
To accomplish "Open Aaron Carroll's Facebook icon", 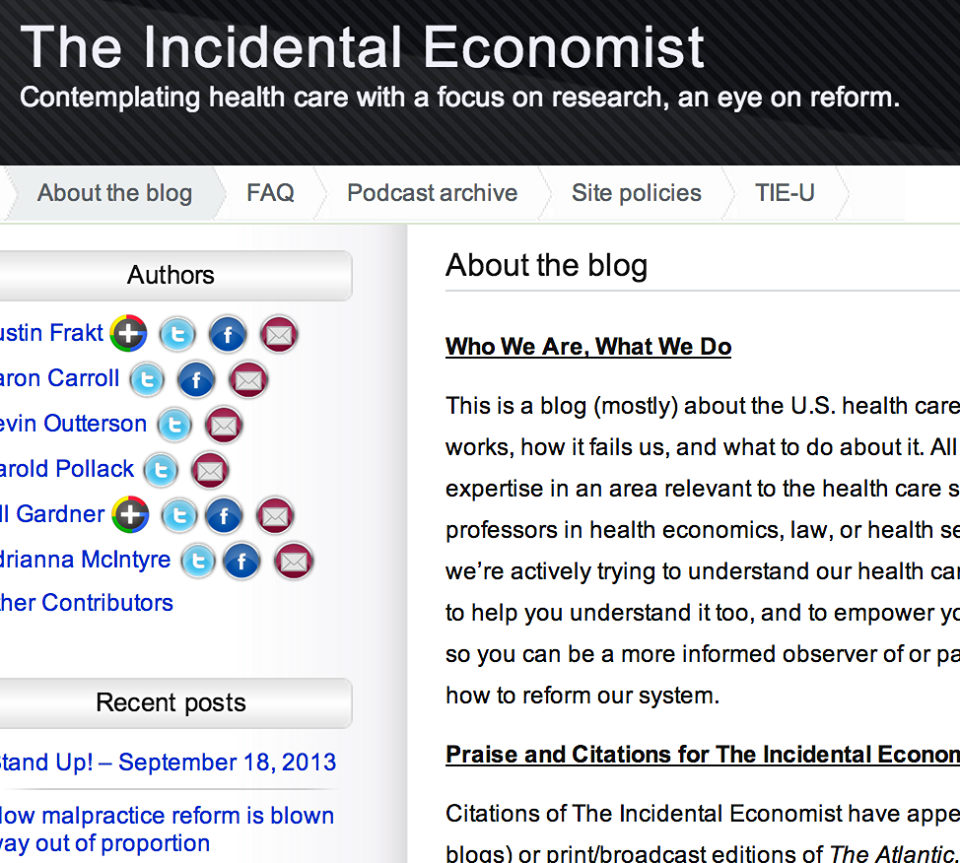I will 195,380.
